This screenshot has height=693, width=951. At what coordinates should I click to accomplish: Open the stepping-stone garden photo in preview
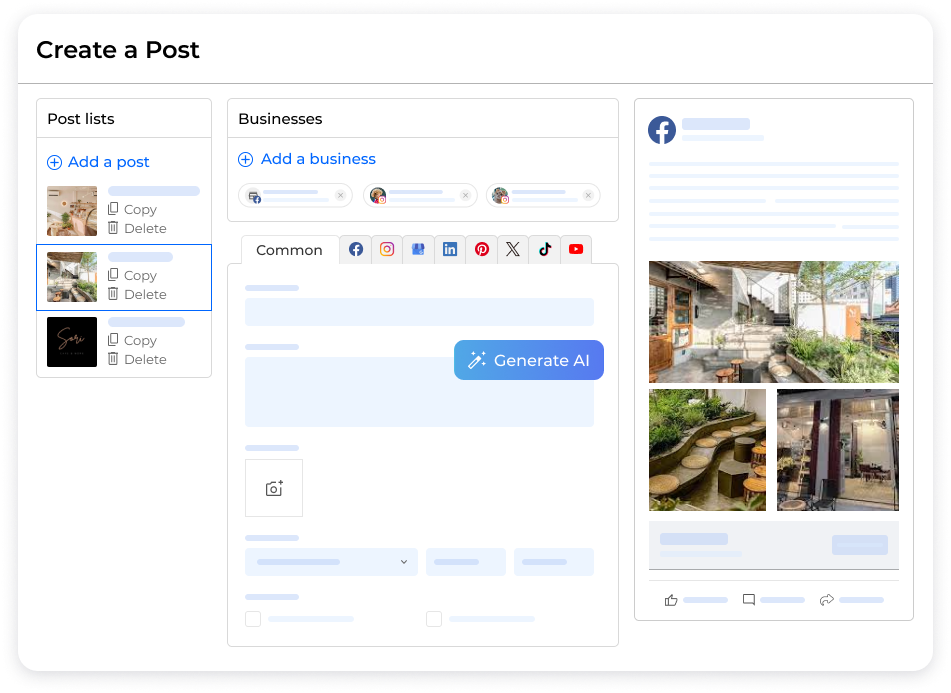coord(707,450)
